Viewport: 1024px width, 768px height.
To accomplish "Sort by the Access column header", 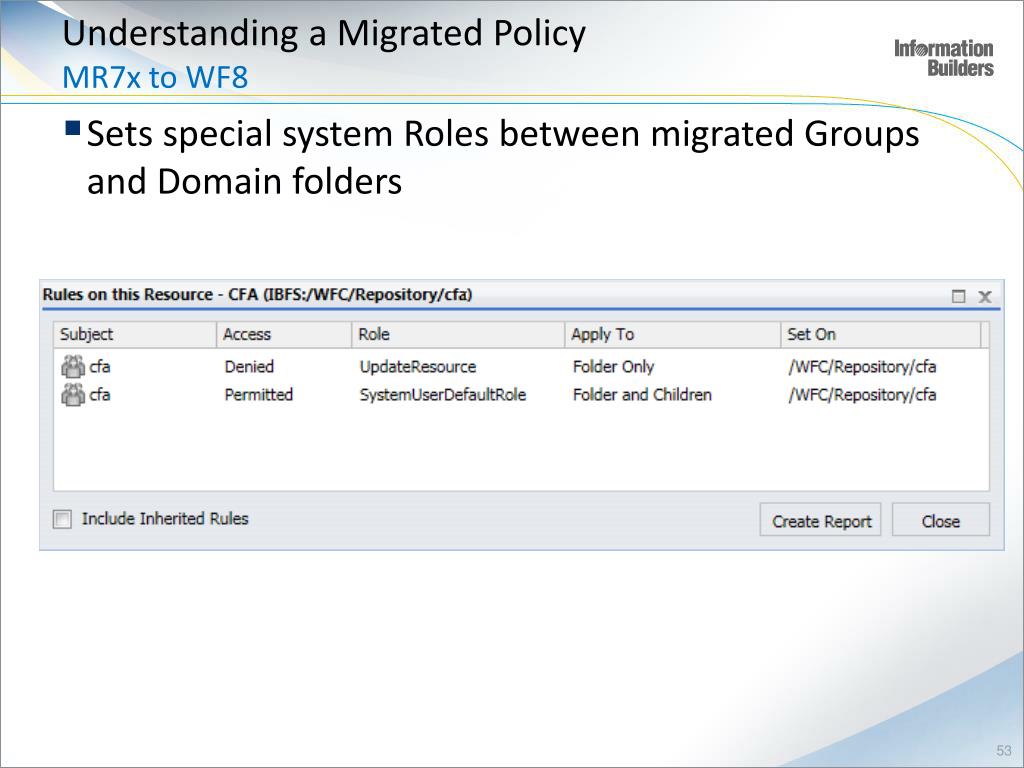I will tap(284, 334).
